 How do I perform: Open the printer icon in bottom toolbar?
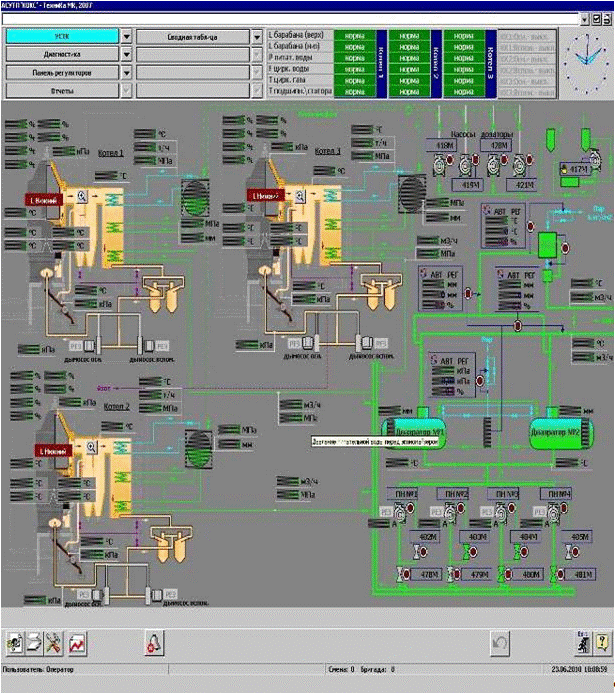click(34, 641)
